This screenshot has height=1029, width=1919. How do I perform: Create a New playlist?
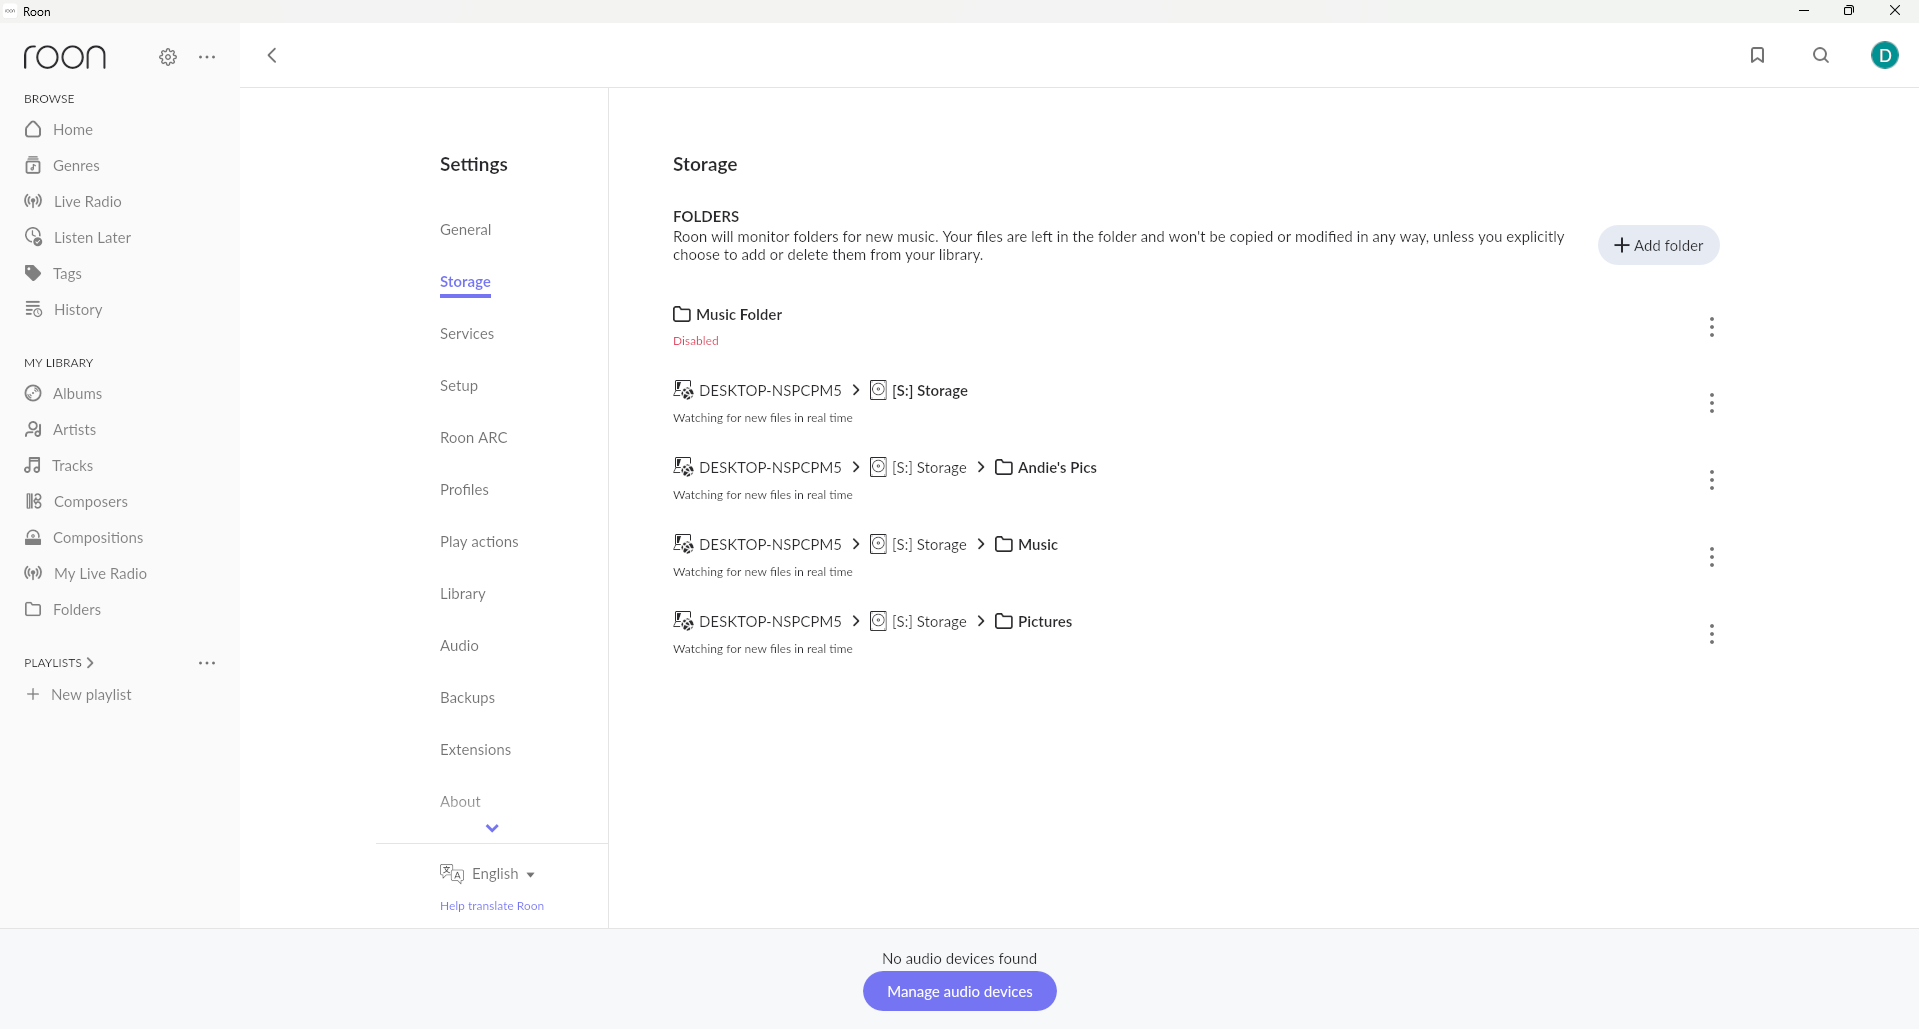tap(91, 695)
